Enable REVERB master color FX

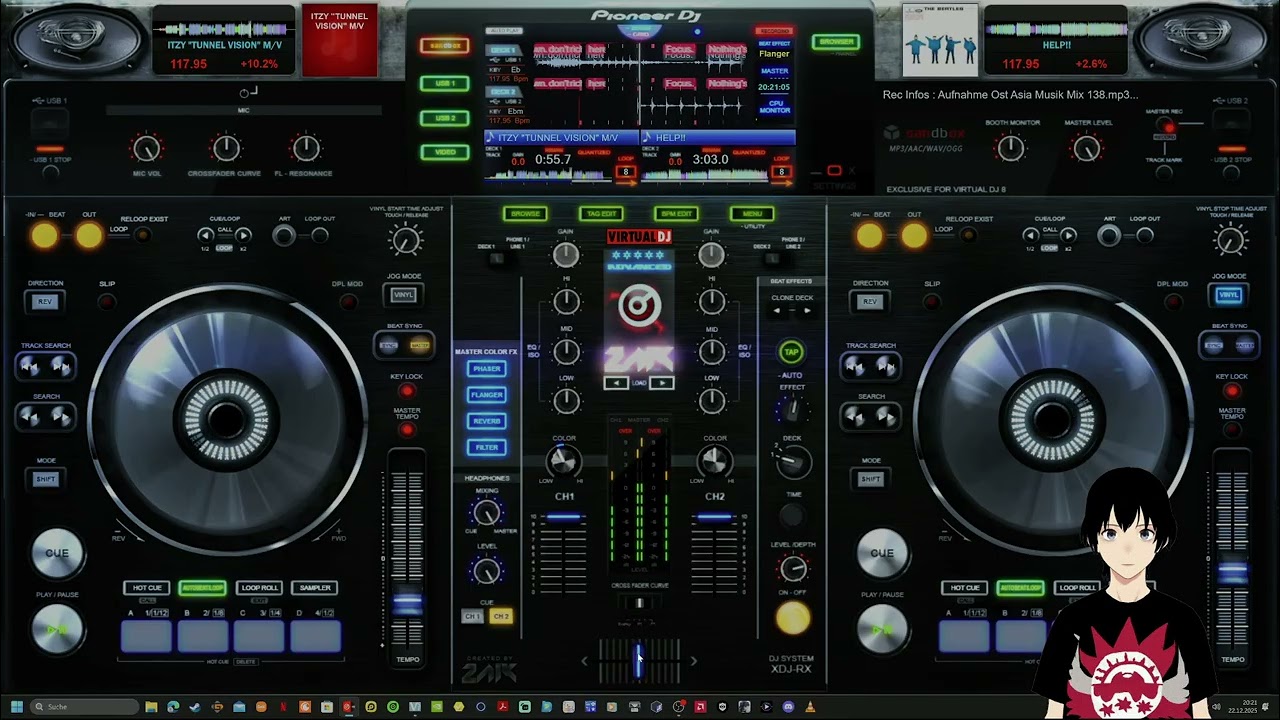tap(487, 421)
